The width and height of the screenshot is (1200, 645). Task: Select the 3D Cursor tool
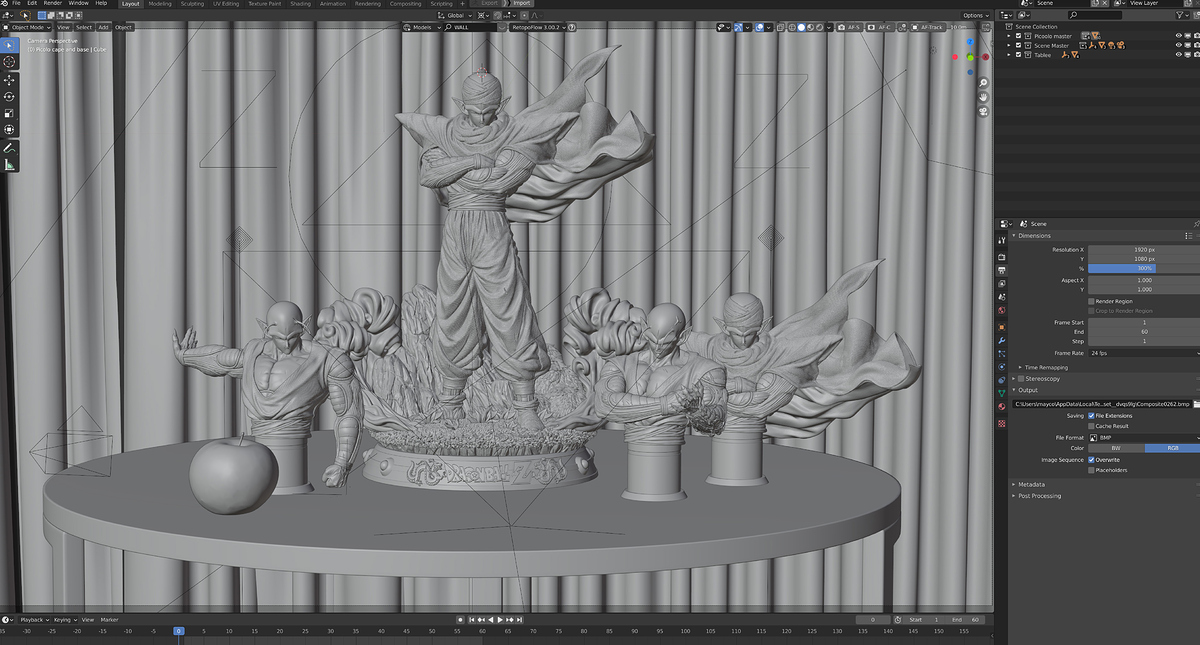point(9,62)
